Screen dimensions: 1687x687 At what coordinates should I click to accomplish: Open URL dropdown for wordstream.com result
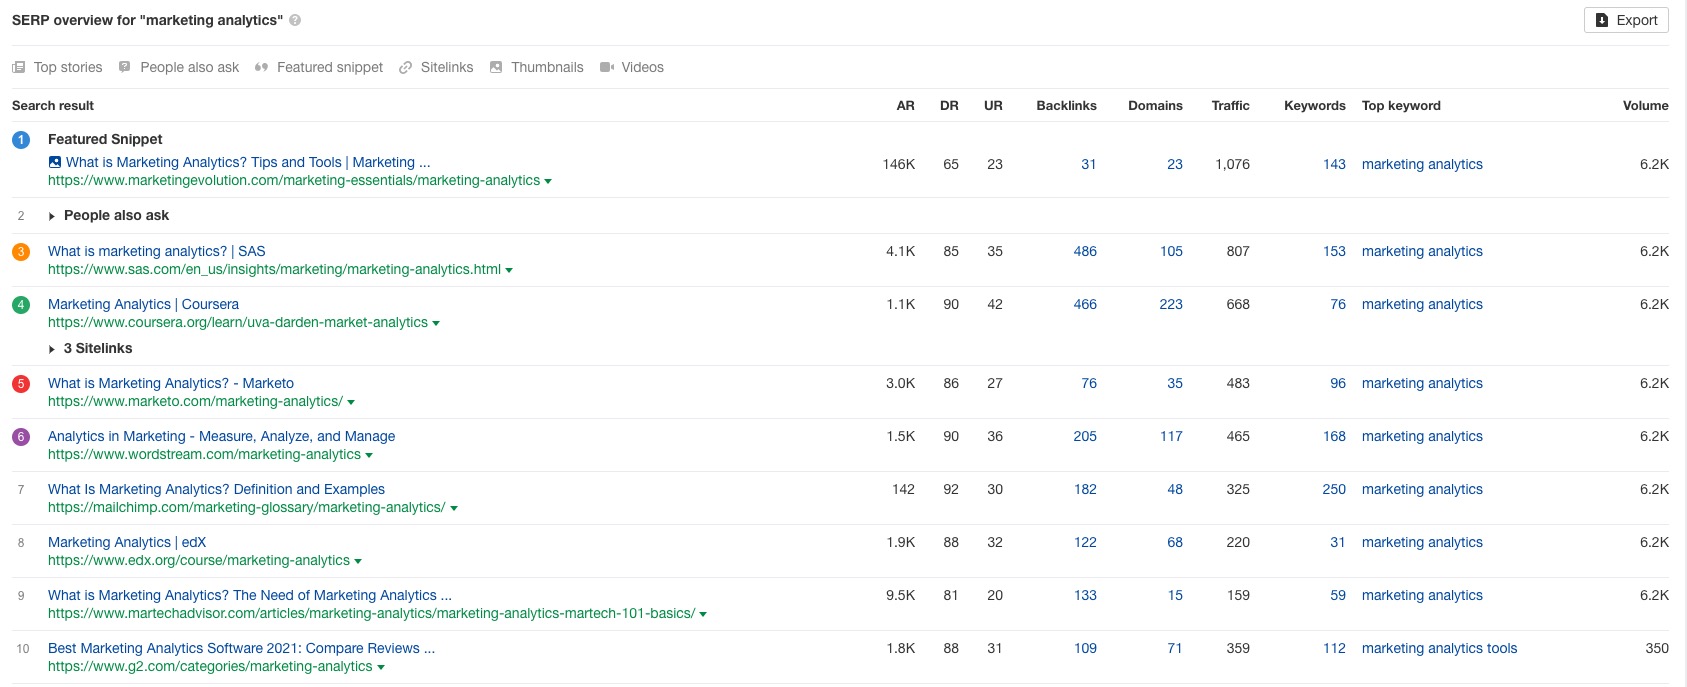tap(369, 455)
